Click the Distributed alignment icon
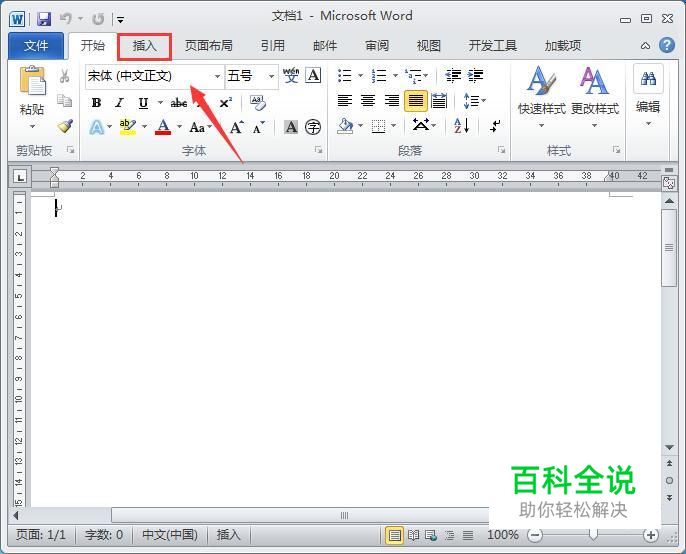Screen dimensions: 686x554 pyautogui.click(x=439, y=101)
